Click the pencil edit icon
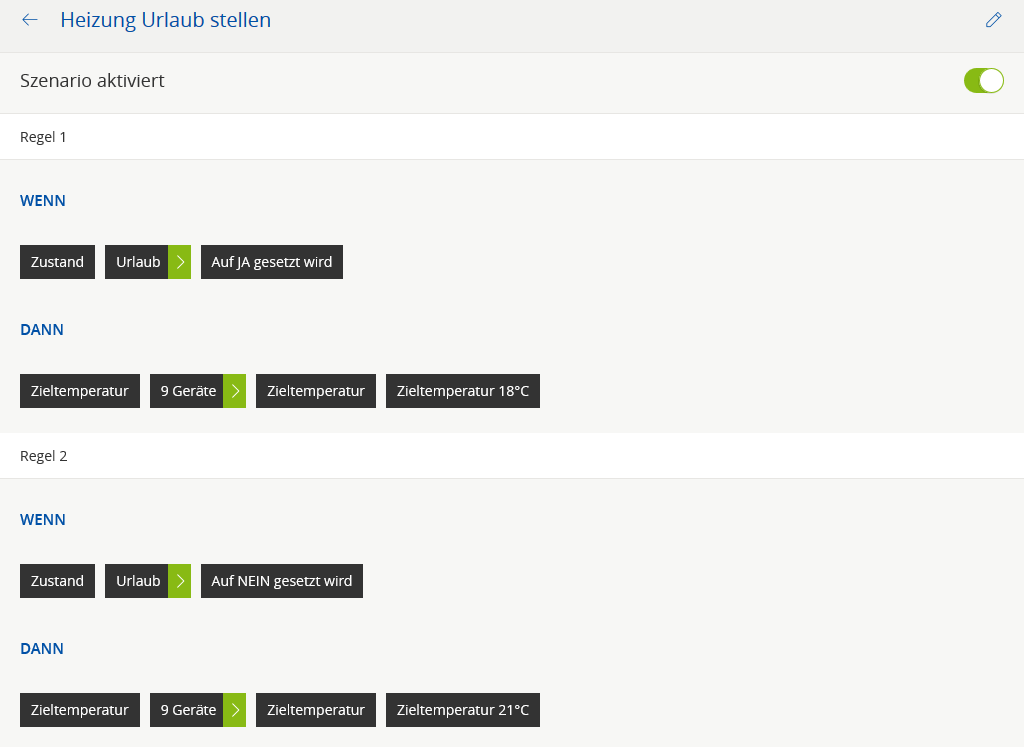Image resolution: width=1024 pixels, height=747 pixels. pyautogui.click(x=993, y=20)
